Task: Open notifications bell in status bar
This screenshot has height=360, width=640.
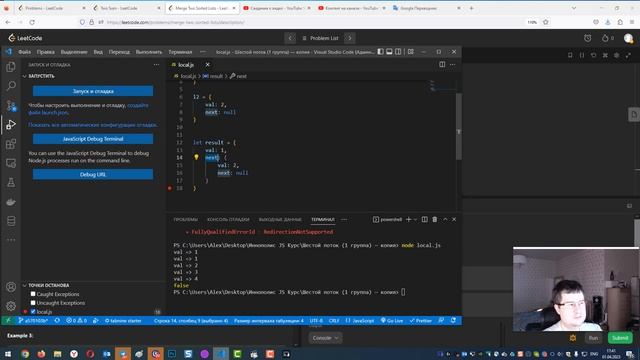Action: [x=453, y=320]
